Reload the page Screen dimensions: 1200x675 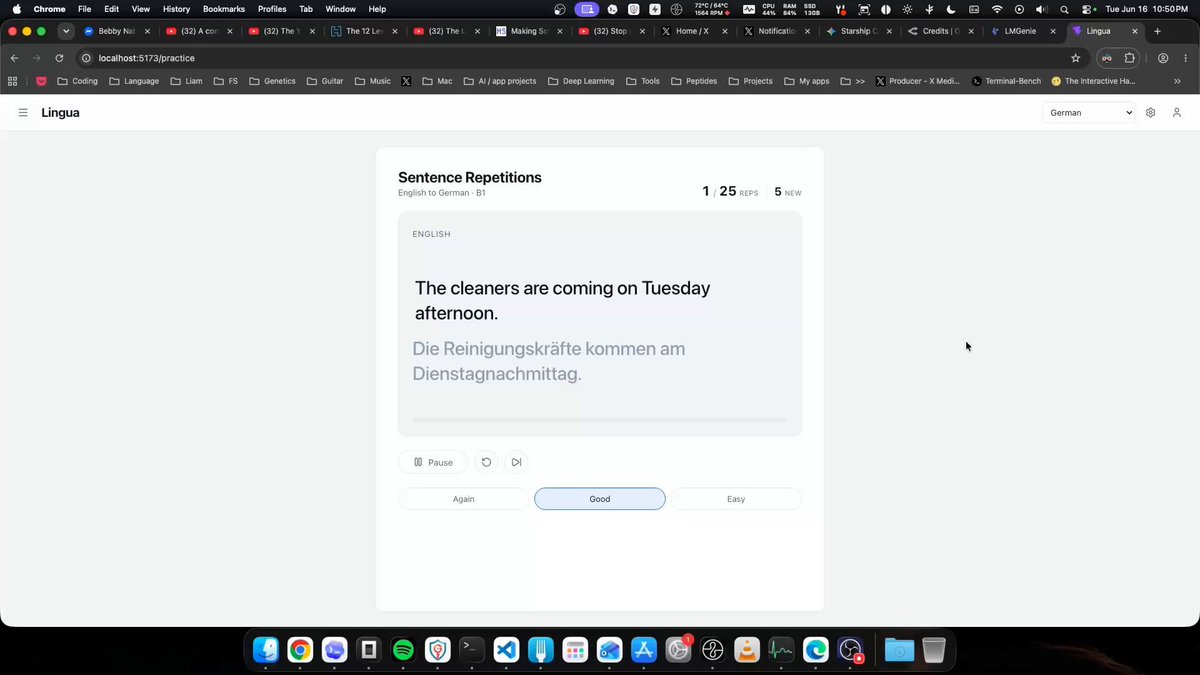59,58
